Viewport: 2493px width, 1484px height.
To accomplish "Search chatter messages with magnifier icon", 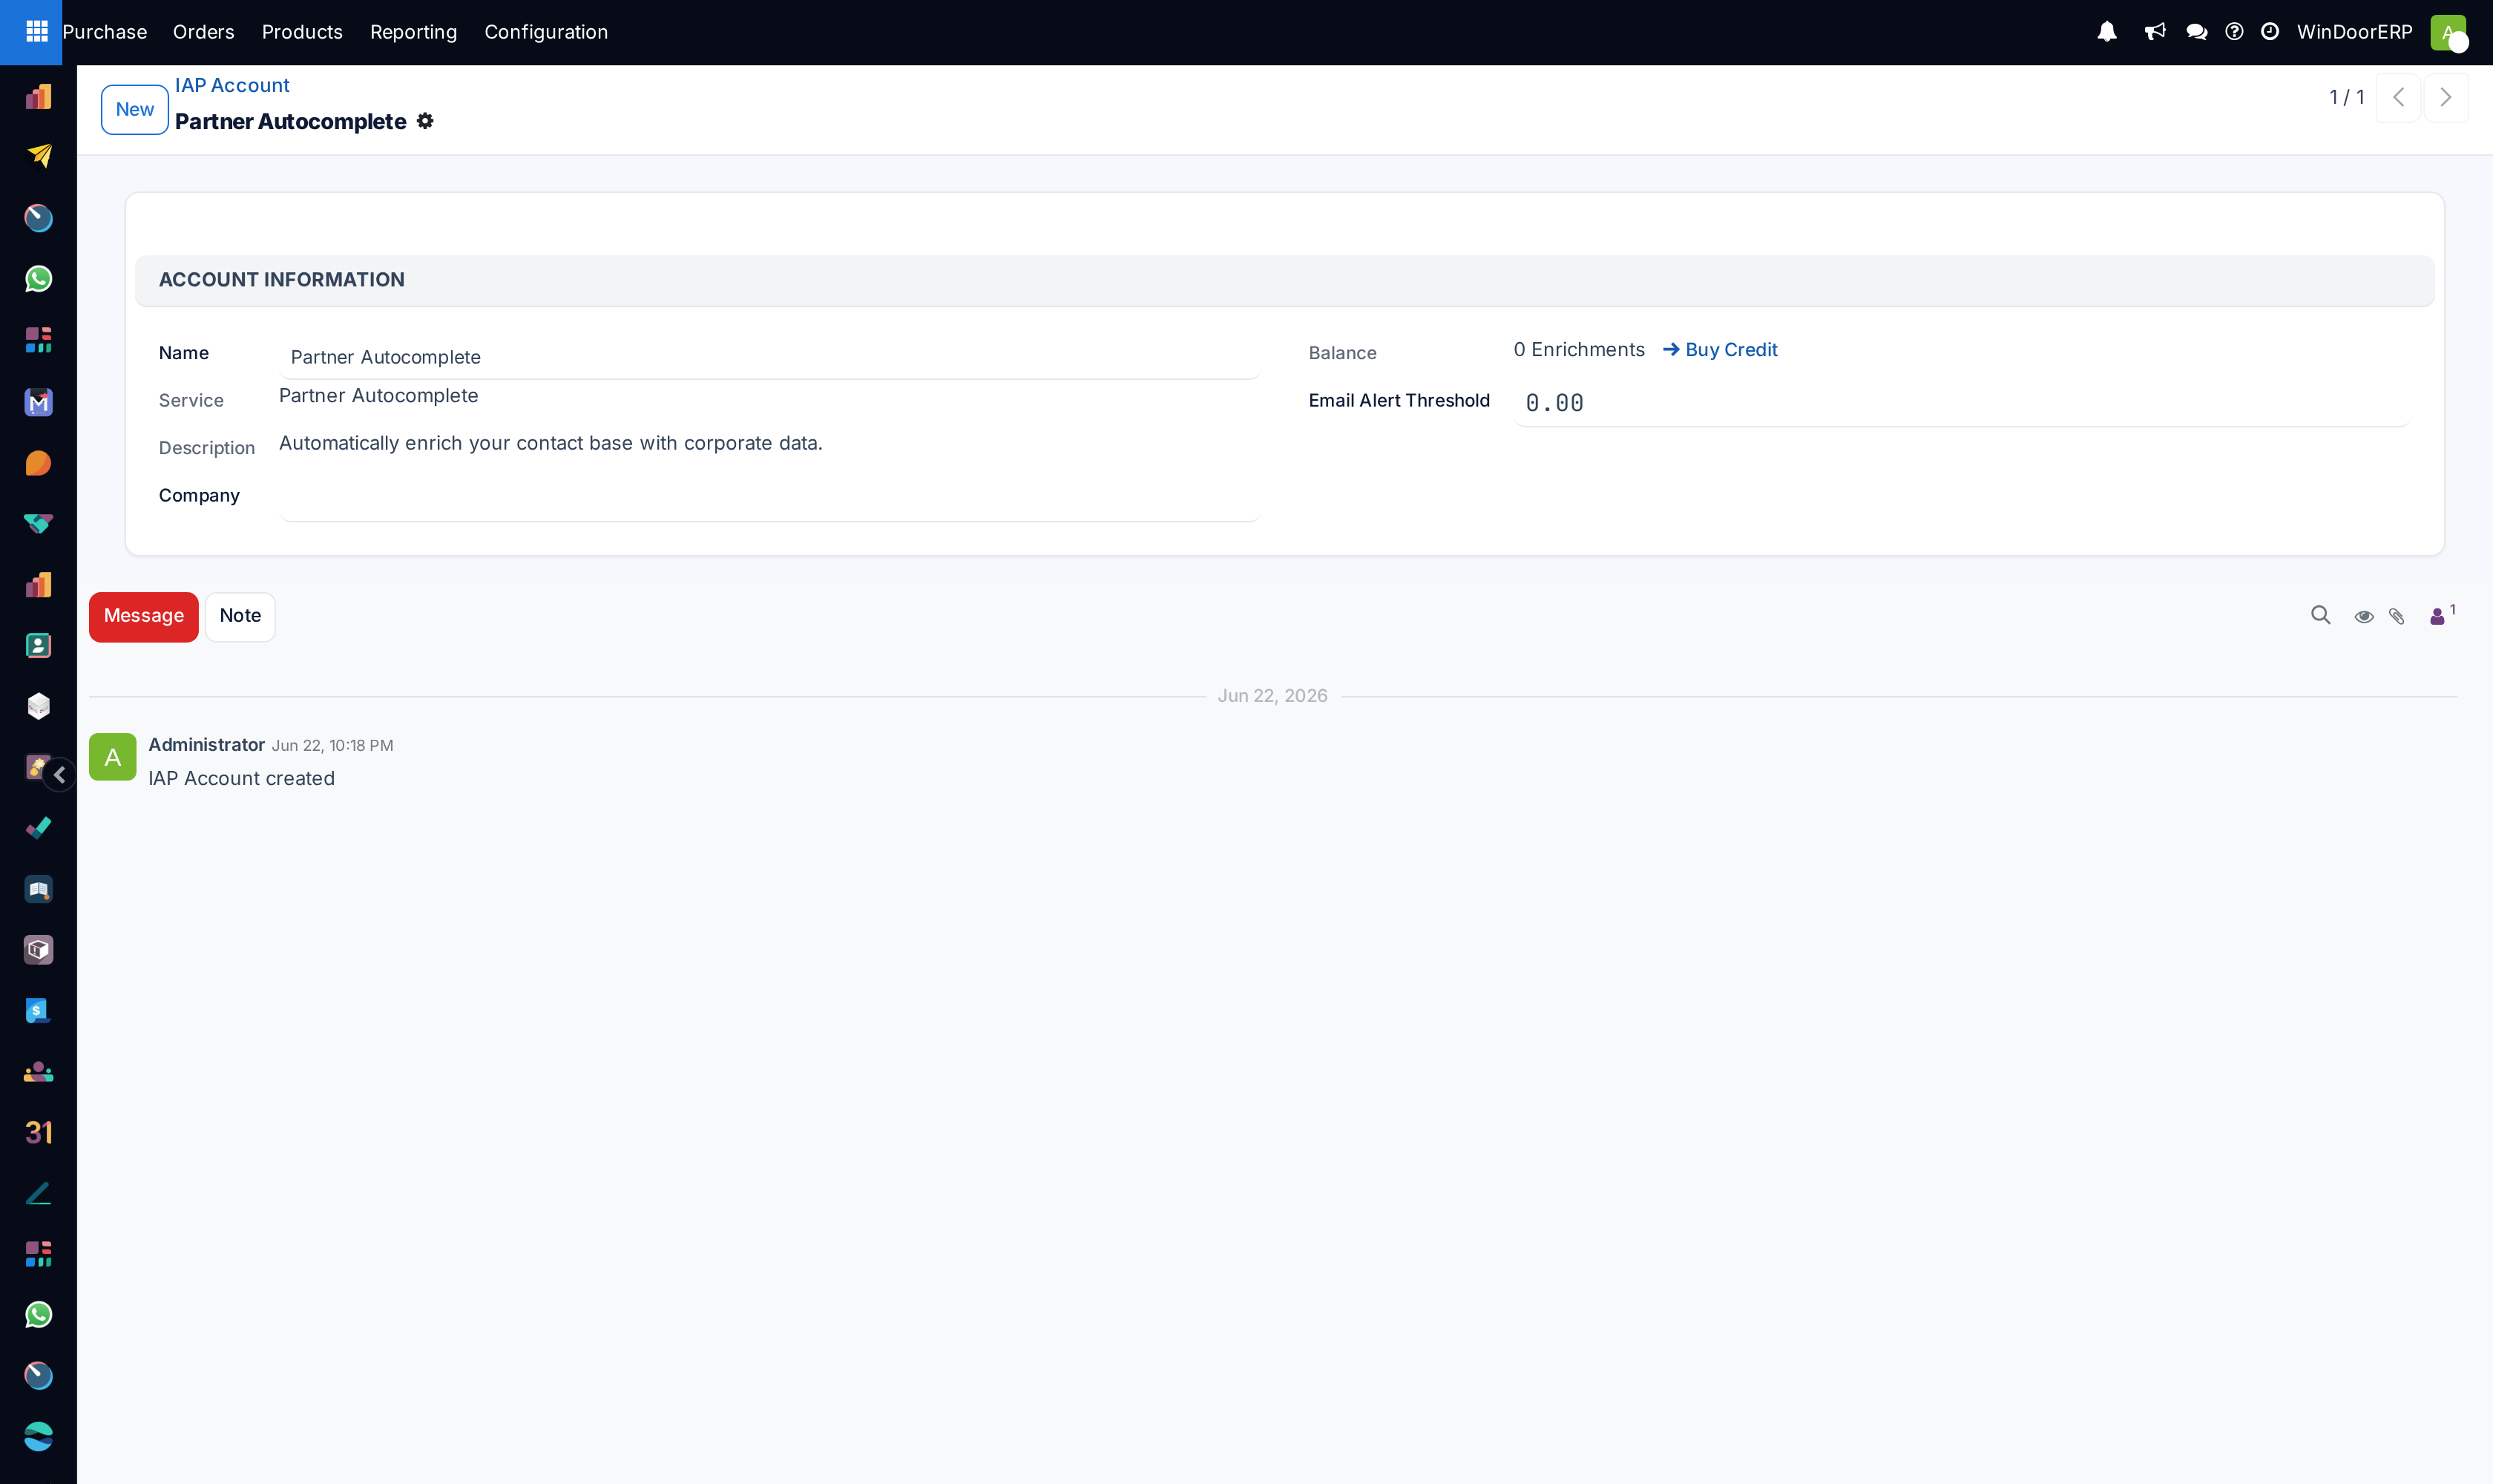I will (2320, 616).
